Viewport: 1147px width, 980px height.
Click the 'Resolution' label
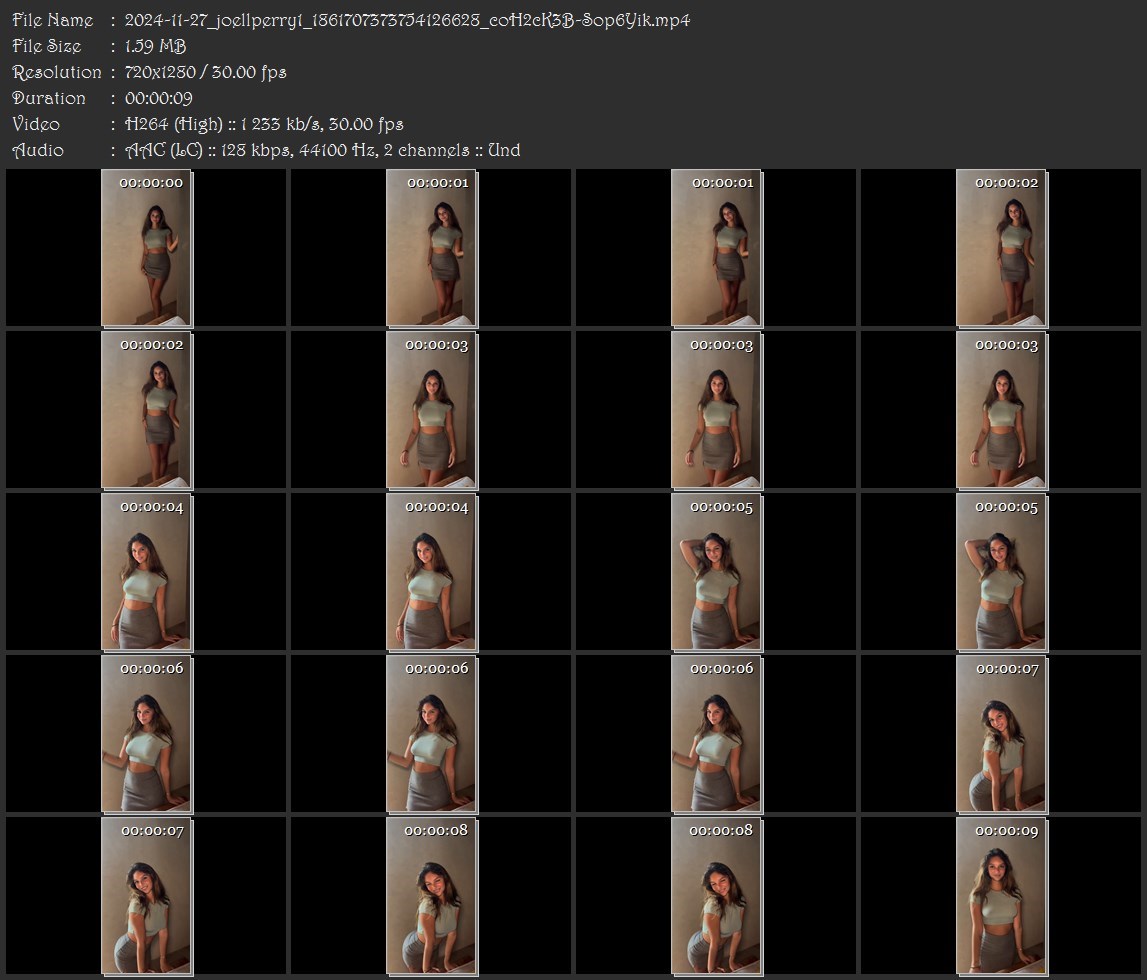[56, 72]
